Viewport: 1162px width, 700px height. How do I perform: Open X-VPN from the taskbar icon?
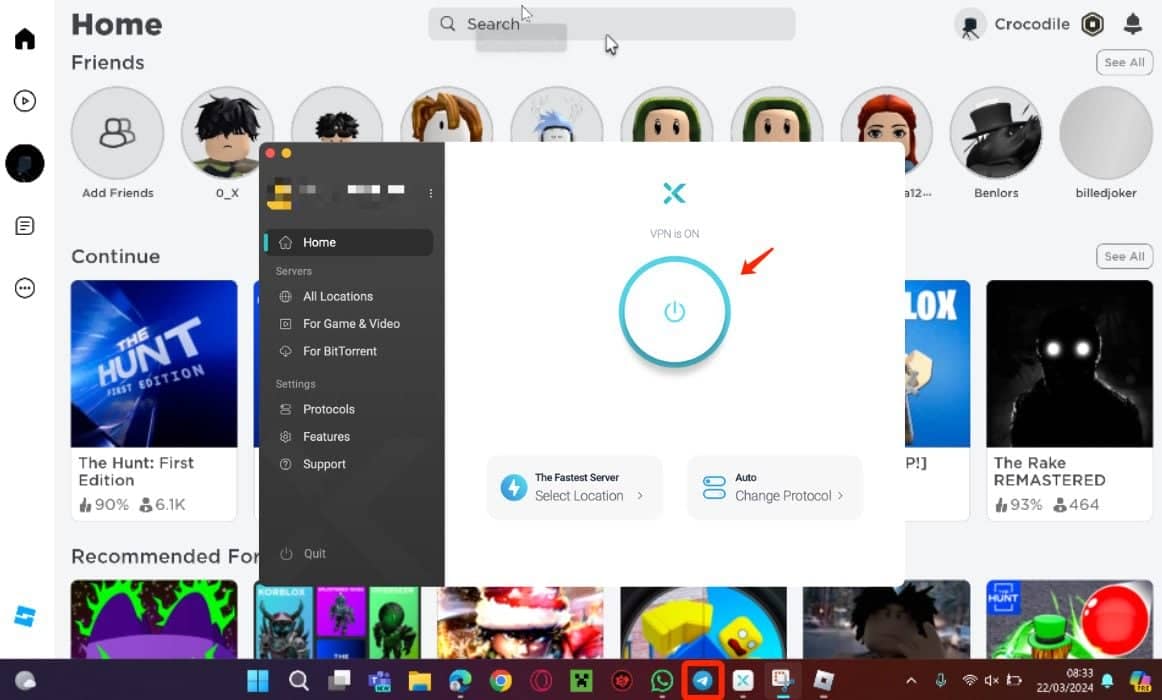tap(741, 681)
